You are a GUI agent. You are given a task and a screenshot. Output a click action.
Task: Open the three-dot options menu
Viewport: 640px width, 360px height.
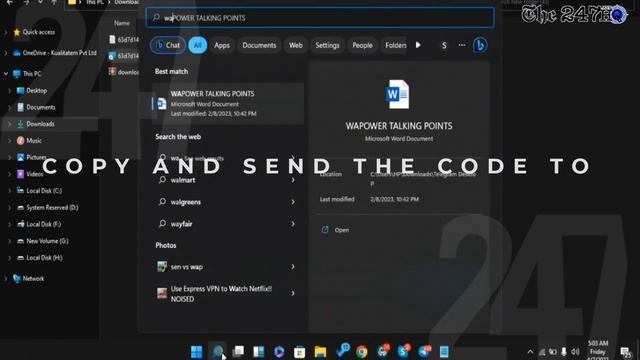pos(462,45)
